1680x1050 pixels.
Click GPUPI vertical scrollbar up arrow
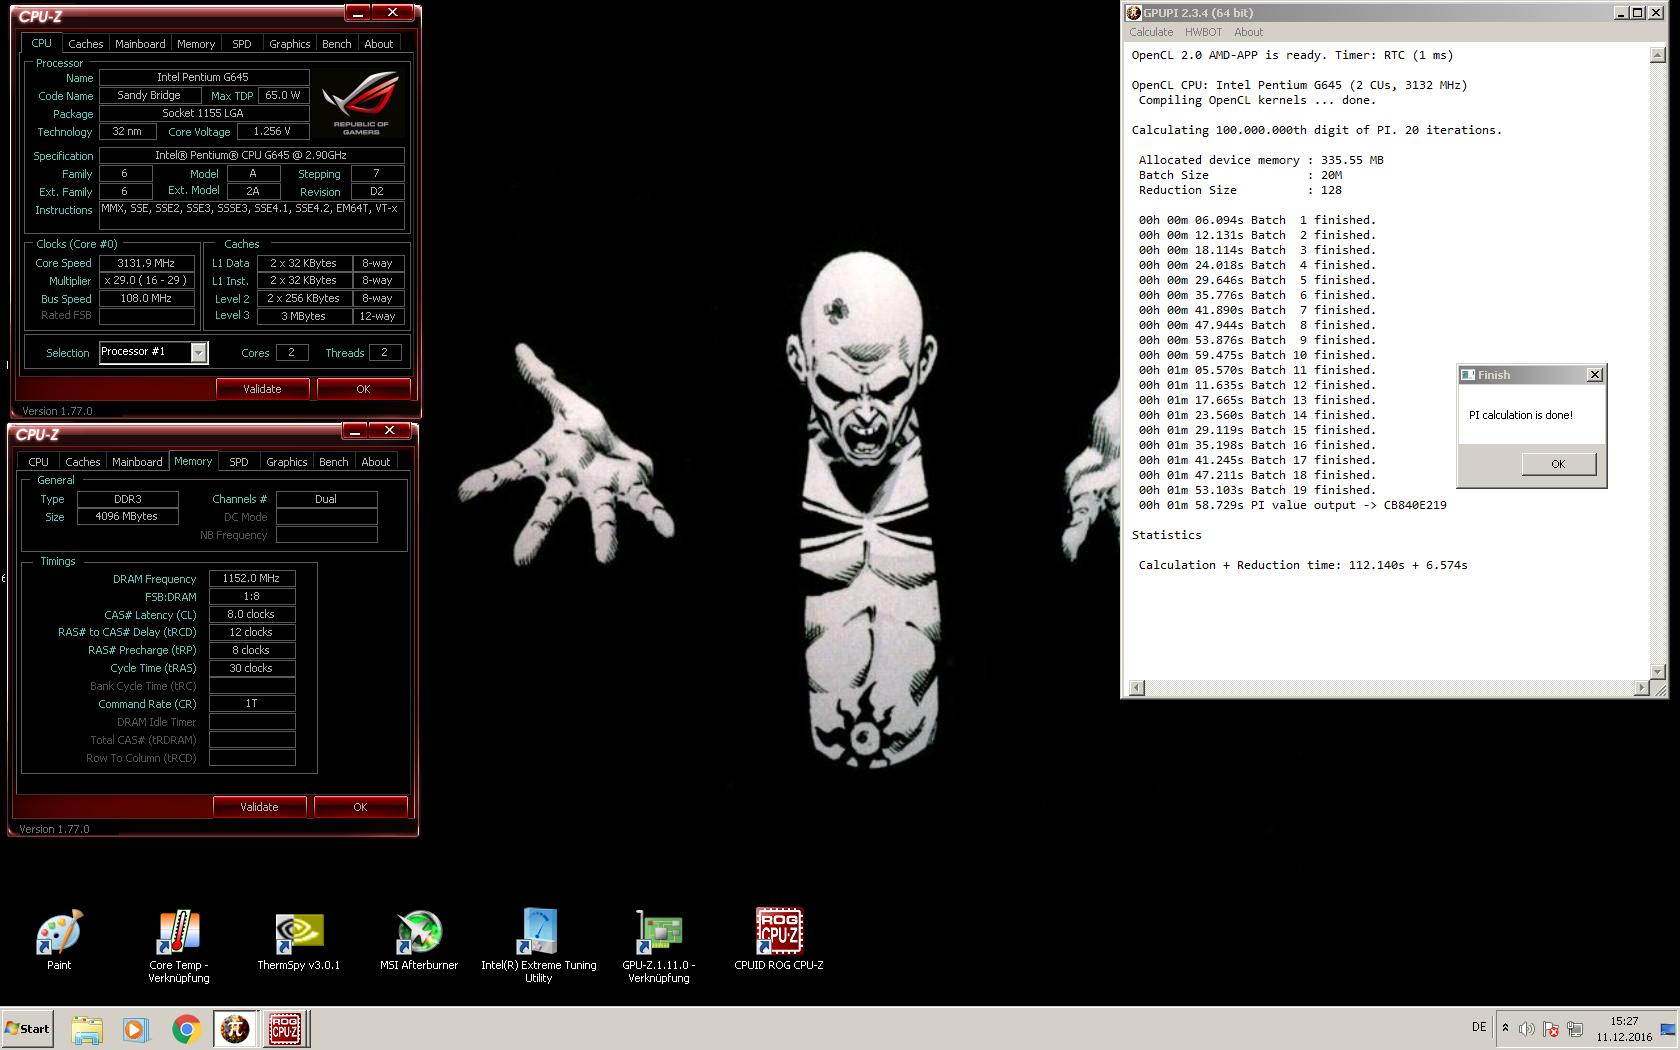(x=1657, y=56)
